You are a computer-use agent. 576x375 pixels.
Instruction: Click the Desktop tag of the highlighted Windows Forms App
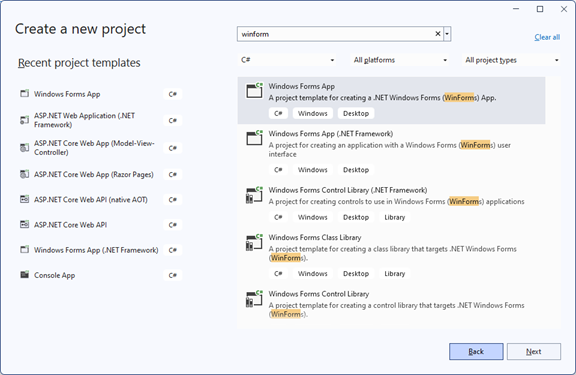[x=356, y=113]
